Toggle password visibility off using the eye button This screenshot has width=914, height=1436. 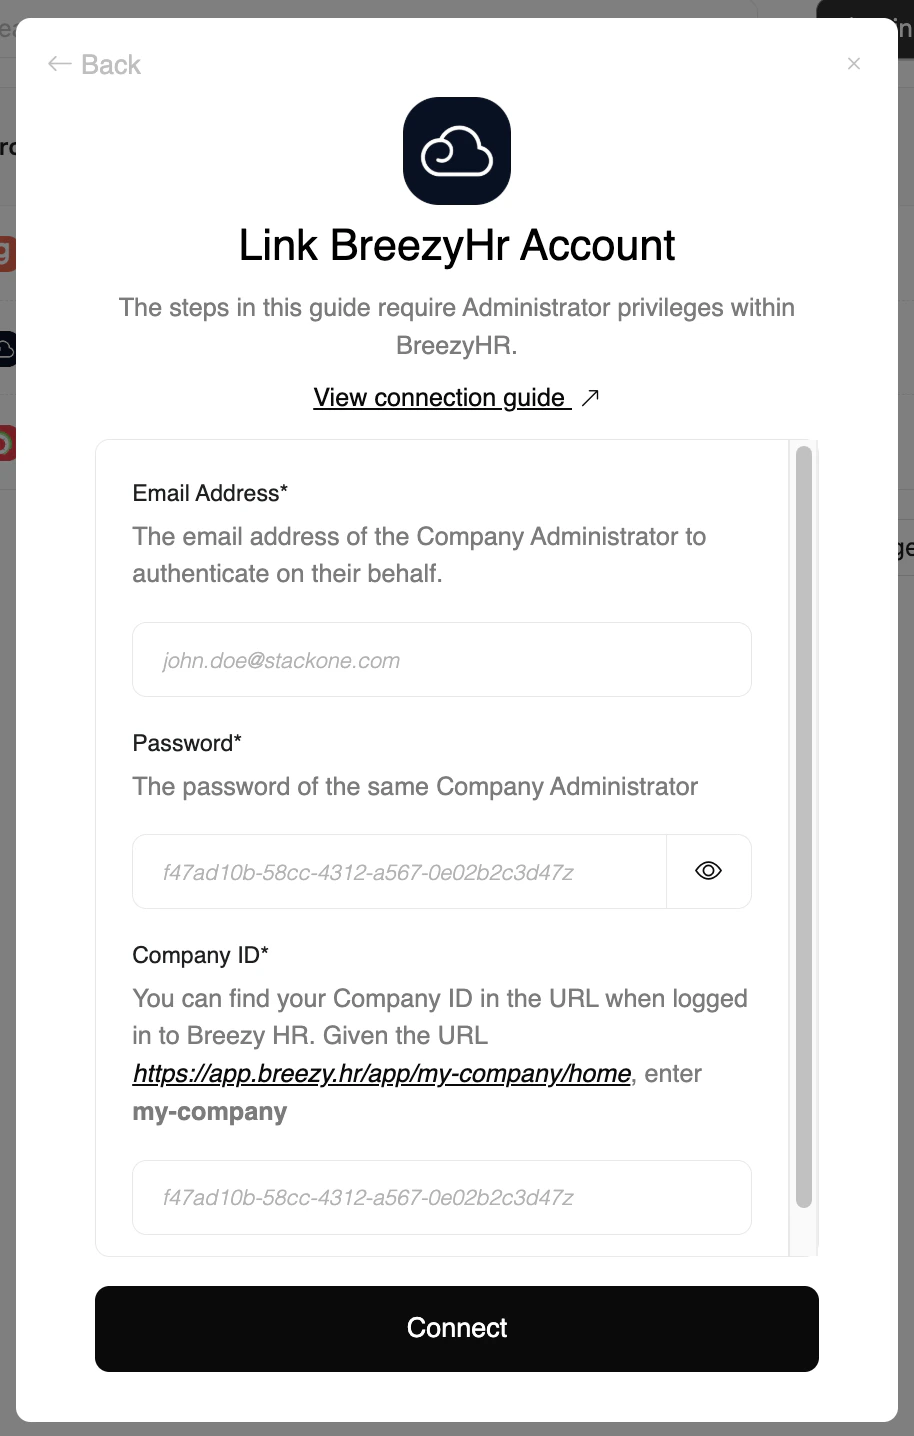click(x=708, y=871)
